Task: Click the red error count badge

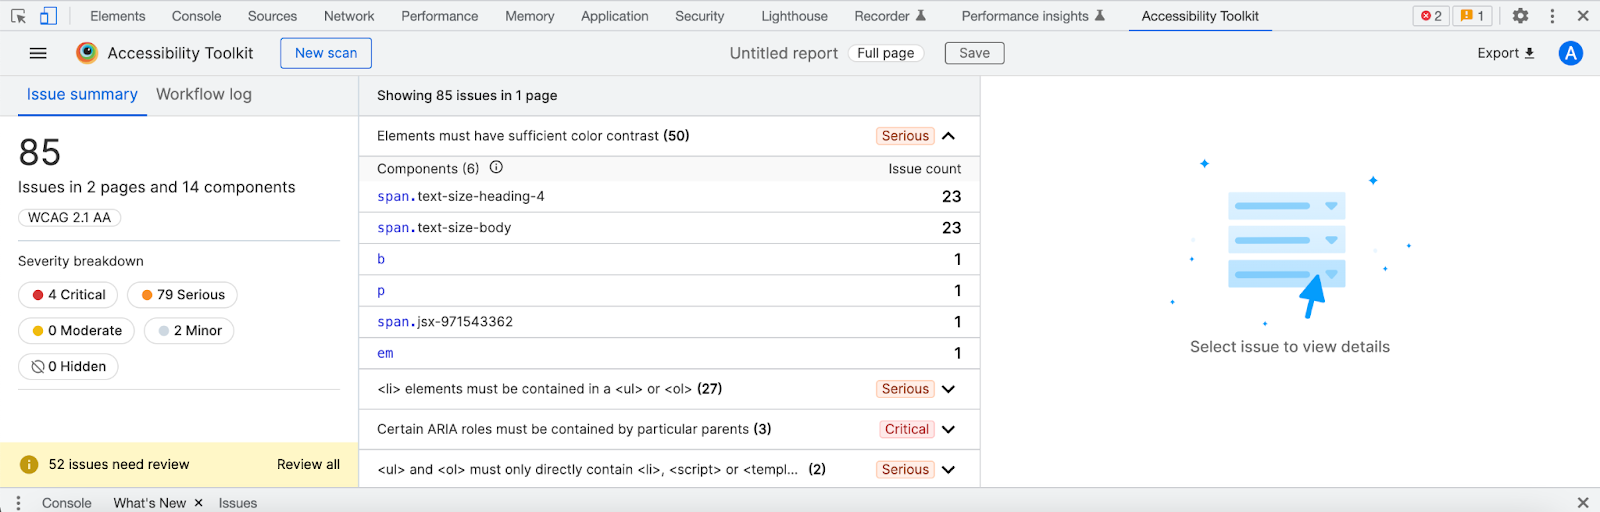Action: coord(1431,16)
